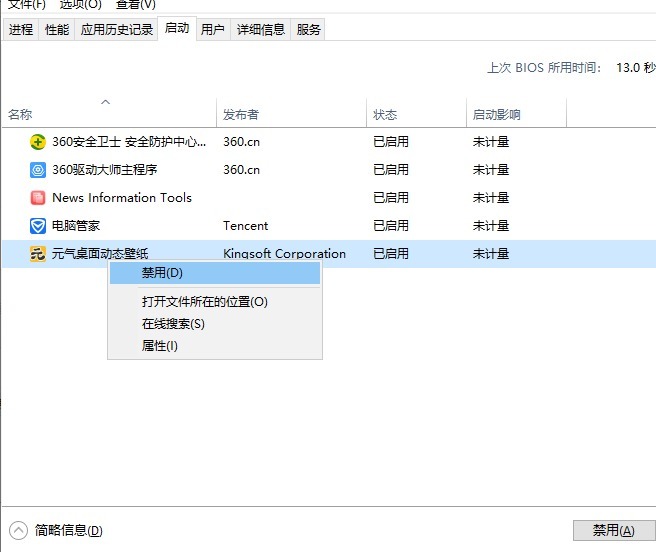Click 未计量 impact of 360安全卫士 row
Viewport: 656px width, 552px height.
coord(491,142)
